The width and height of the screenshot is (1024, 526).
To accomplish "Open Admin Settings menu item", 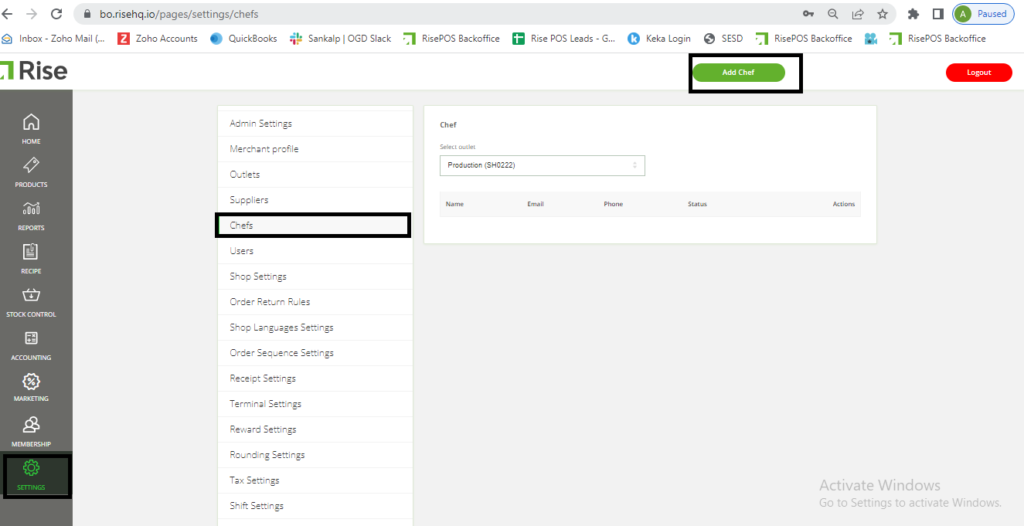I will click(261, 124).
